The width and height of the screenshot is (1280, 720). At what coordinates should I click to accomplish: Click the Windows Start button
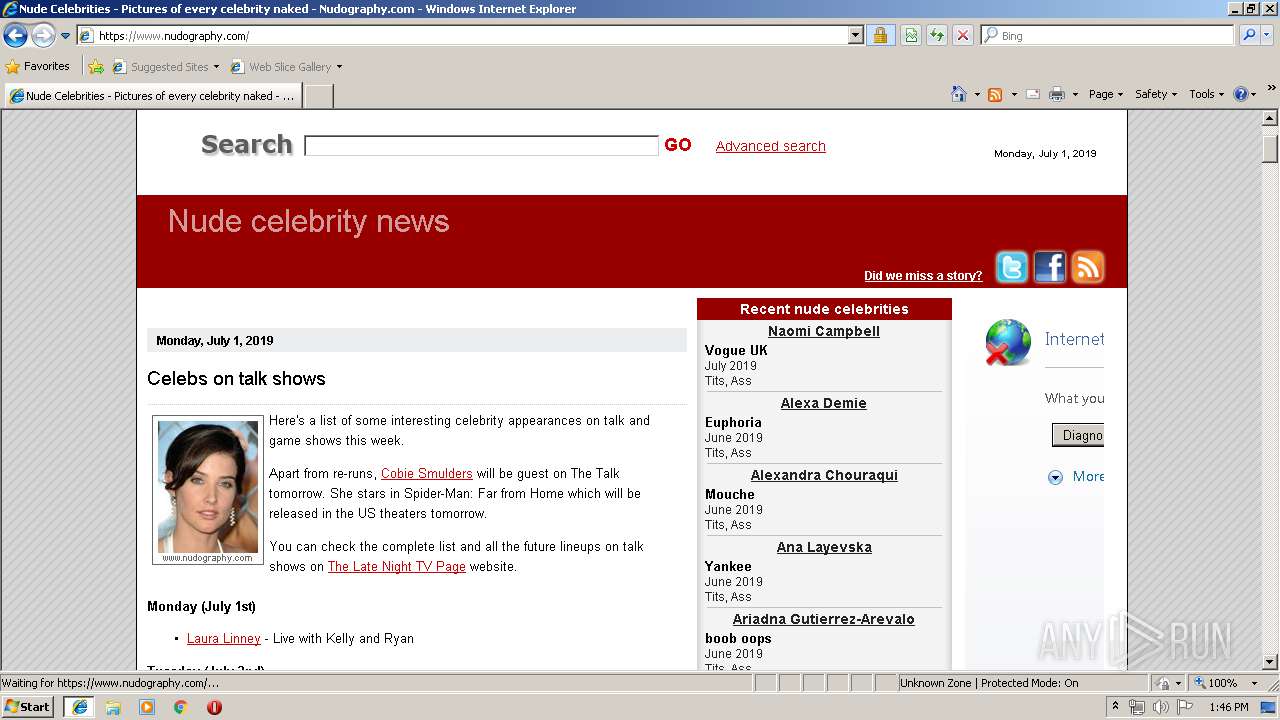28,707
